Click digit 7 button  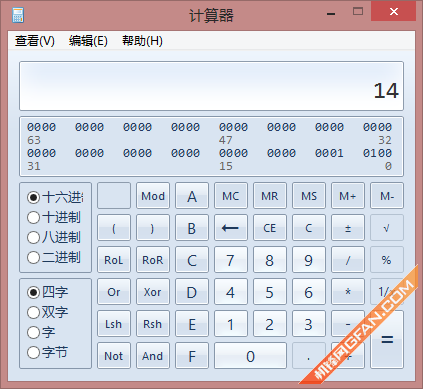click(x=231, y=260)
